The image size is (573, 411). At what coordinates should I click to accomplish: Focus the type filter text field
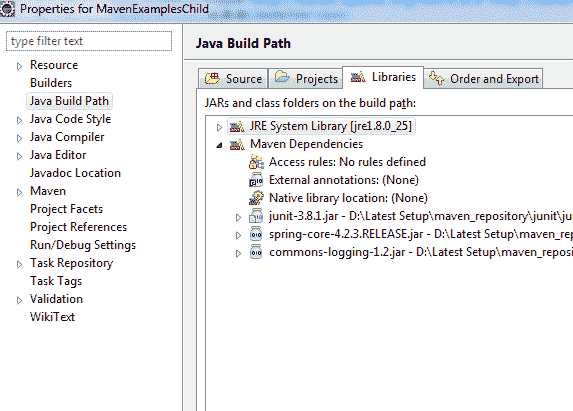(89, 41)
